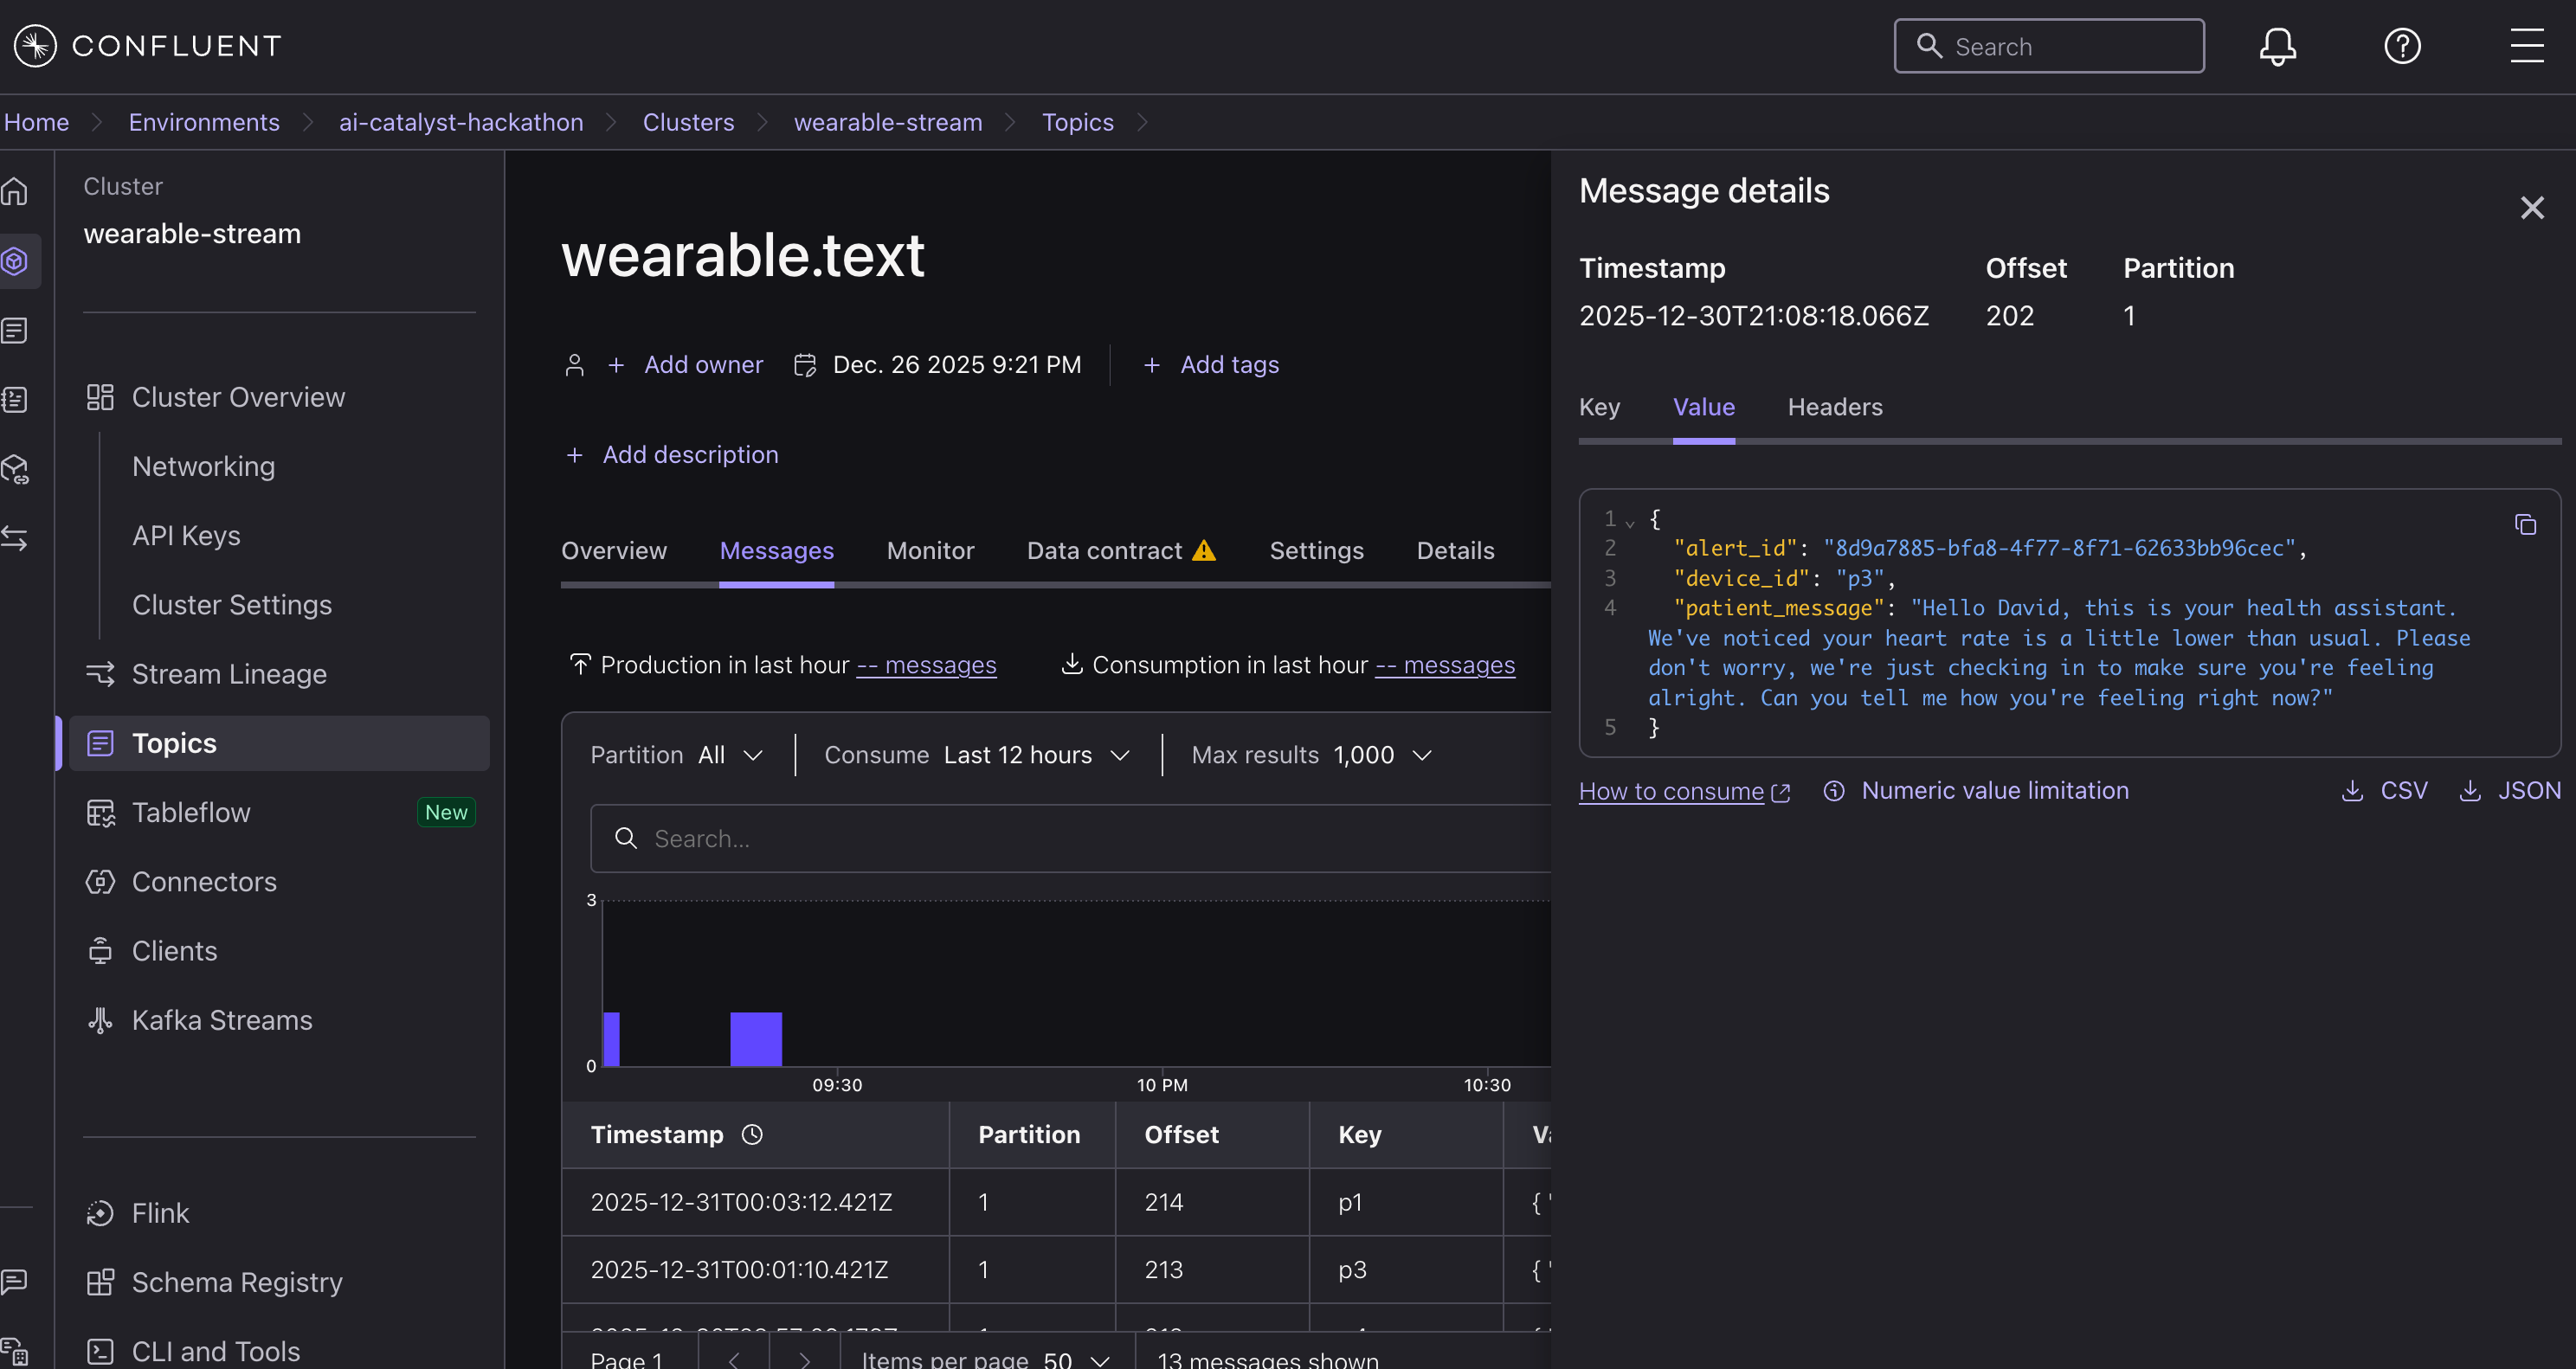The image size is (2576, 1369).
Task: Click the Confluent logo icon
Action: 35,46
